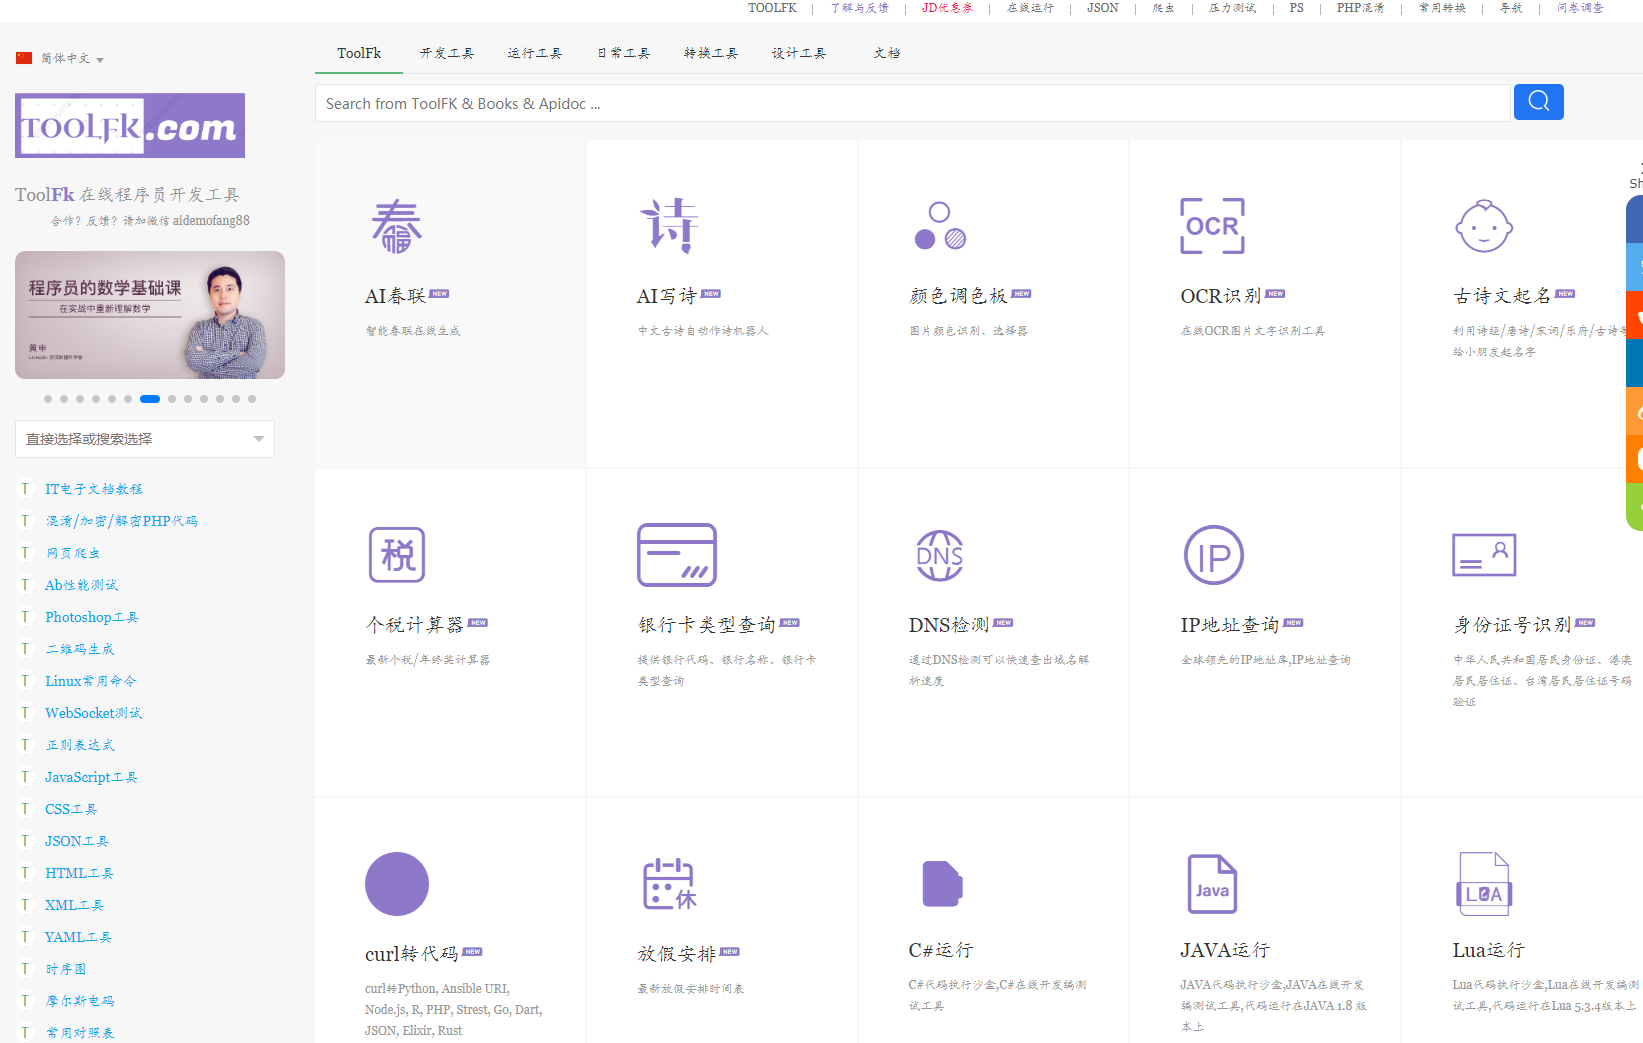Viewport: 1643px width, 1043px height.
Task: Open 正则表达式 in sidebar
Action: [80, 745]
